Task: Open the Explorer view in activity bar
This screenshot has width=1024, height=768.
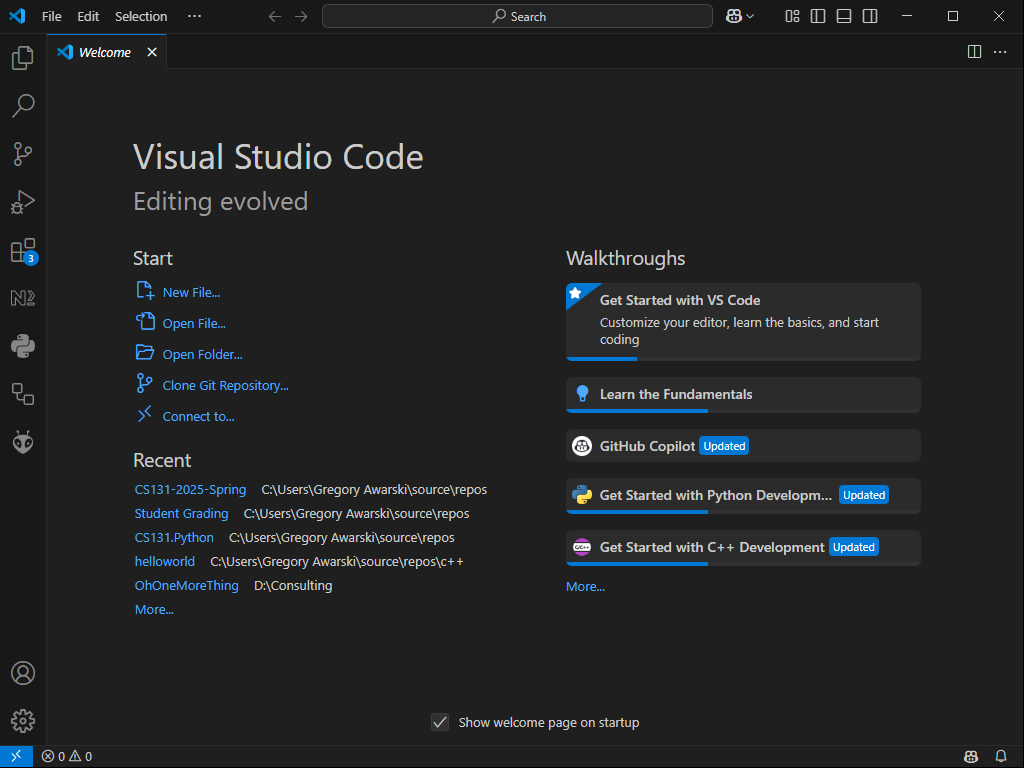Action: coord(23,57)
